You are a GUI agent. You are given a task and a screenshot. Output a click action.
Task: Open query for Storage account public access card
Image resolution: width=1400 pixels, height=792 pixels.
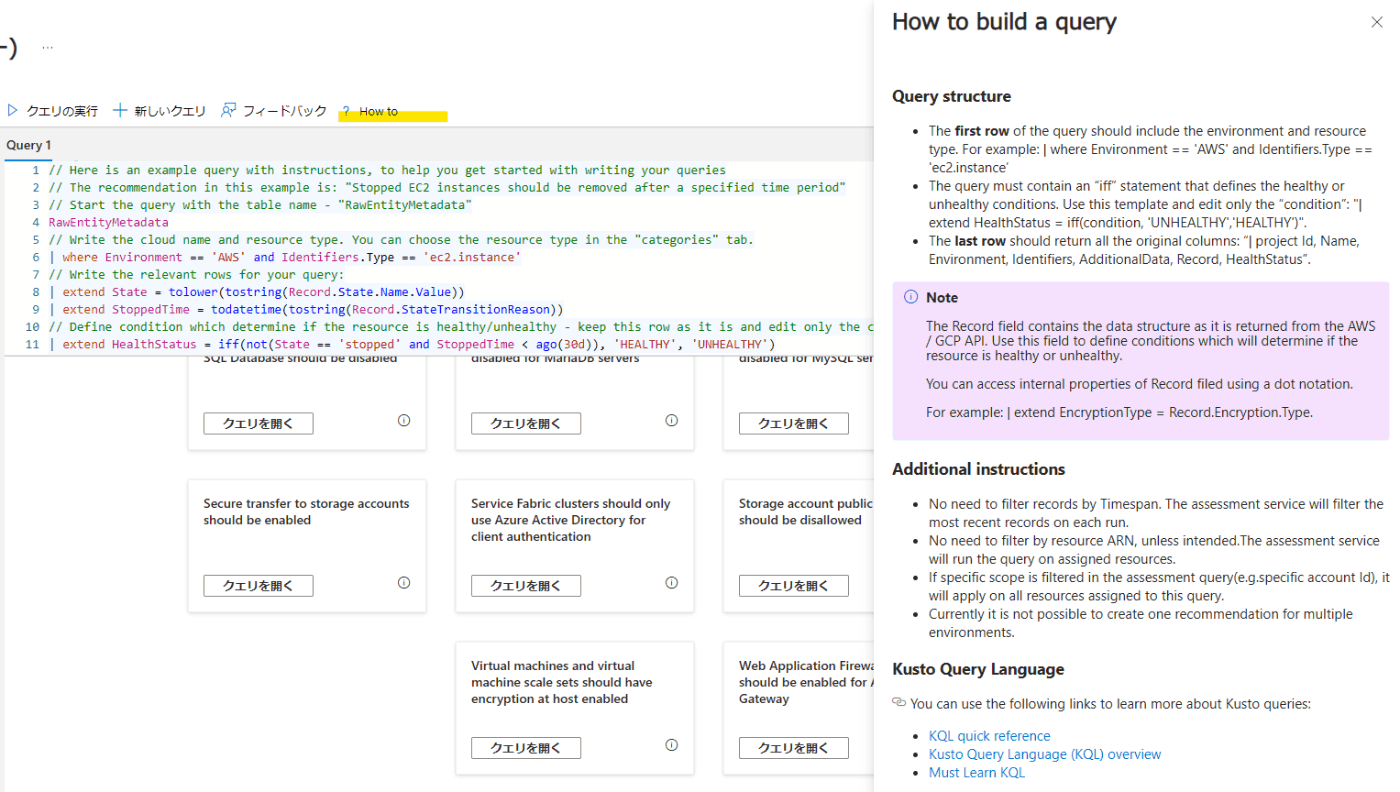[x=794, y=586]
